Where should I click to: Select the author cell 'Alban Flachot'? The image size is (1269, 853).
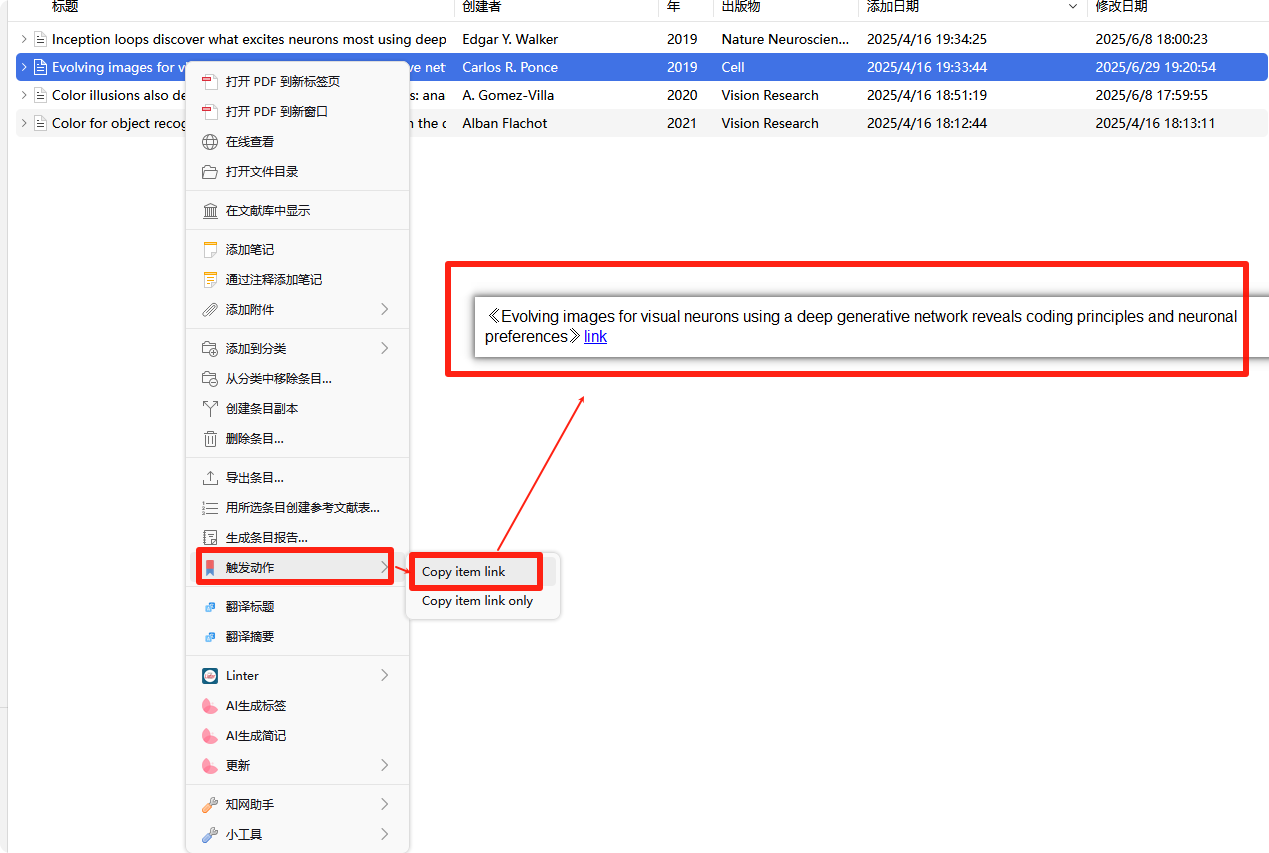[x=505, y=124]
